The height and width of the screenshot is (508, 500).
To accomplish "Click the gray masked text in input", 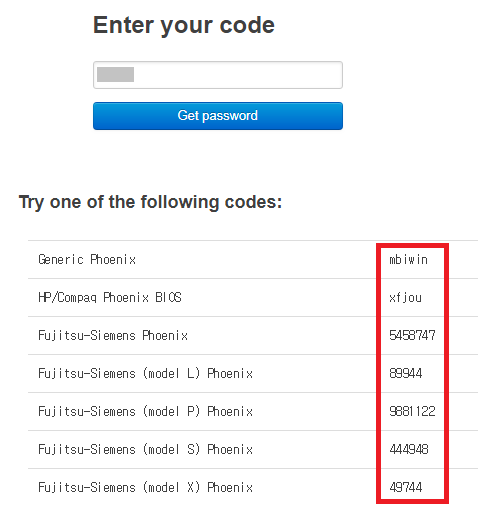I will (115, 74).
